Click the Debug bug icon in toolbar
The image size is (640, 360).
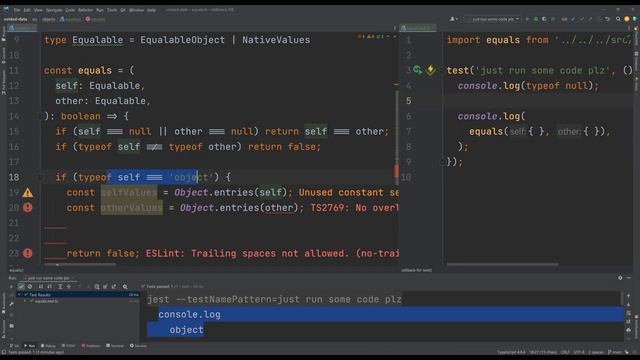[536, 19]
